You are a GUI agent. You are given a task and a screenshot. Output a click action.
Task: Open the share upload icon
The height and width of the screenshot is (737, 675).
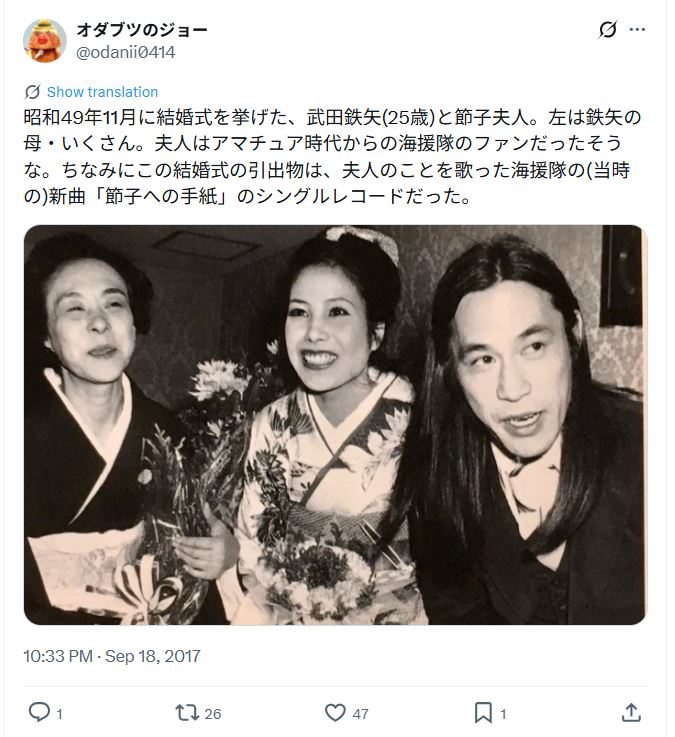tap(631, 713)
